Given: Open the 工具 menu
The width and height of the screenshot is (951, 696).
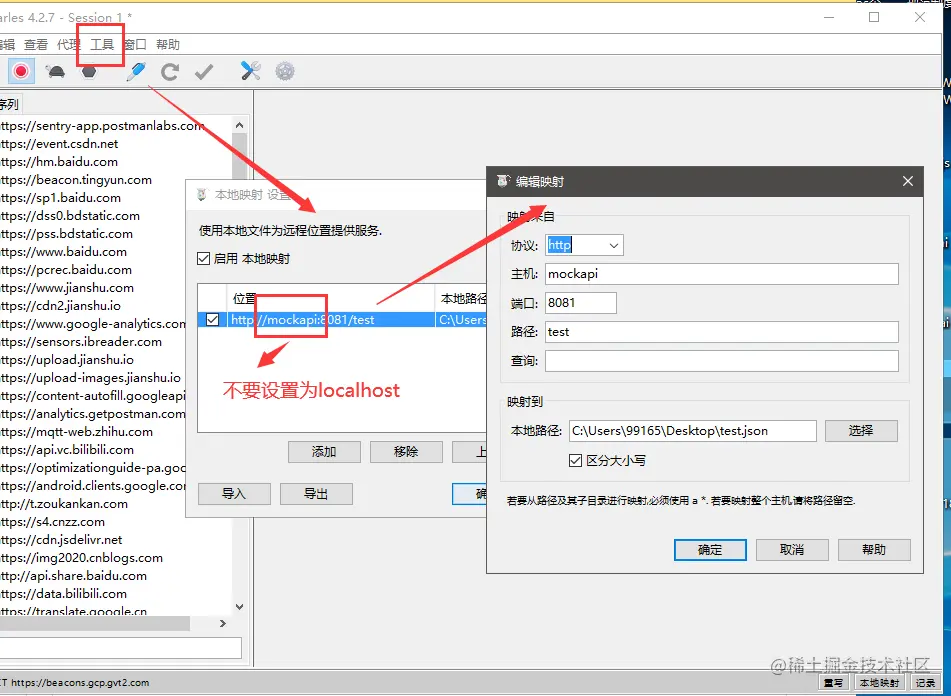Looking at the screenshot, I should [102, 44].
